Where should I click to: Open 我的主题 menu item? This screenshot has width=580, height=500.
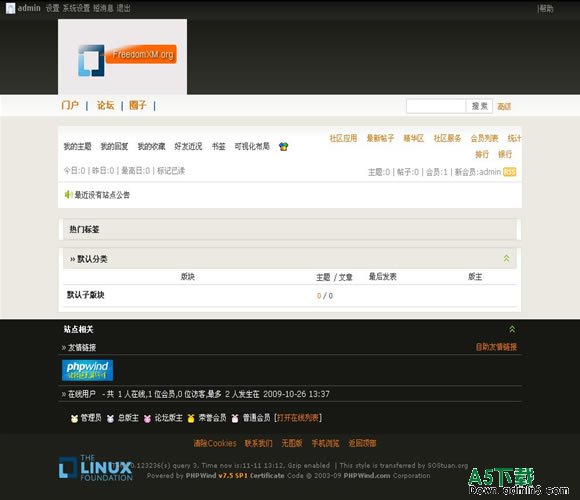(x=77, y=146)
